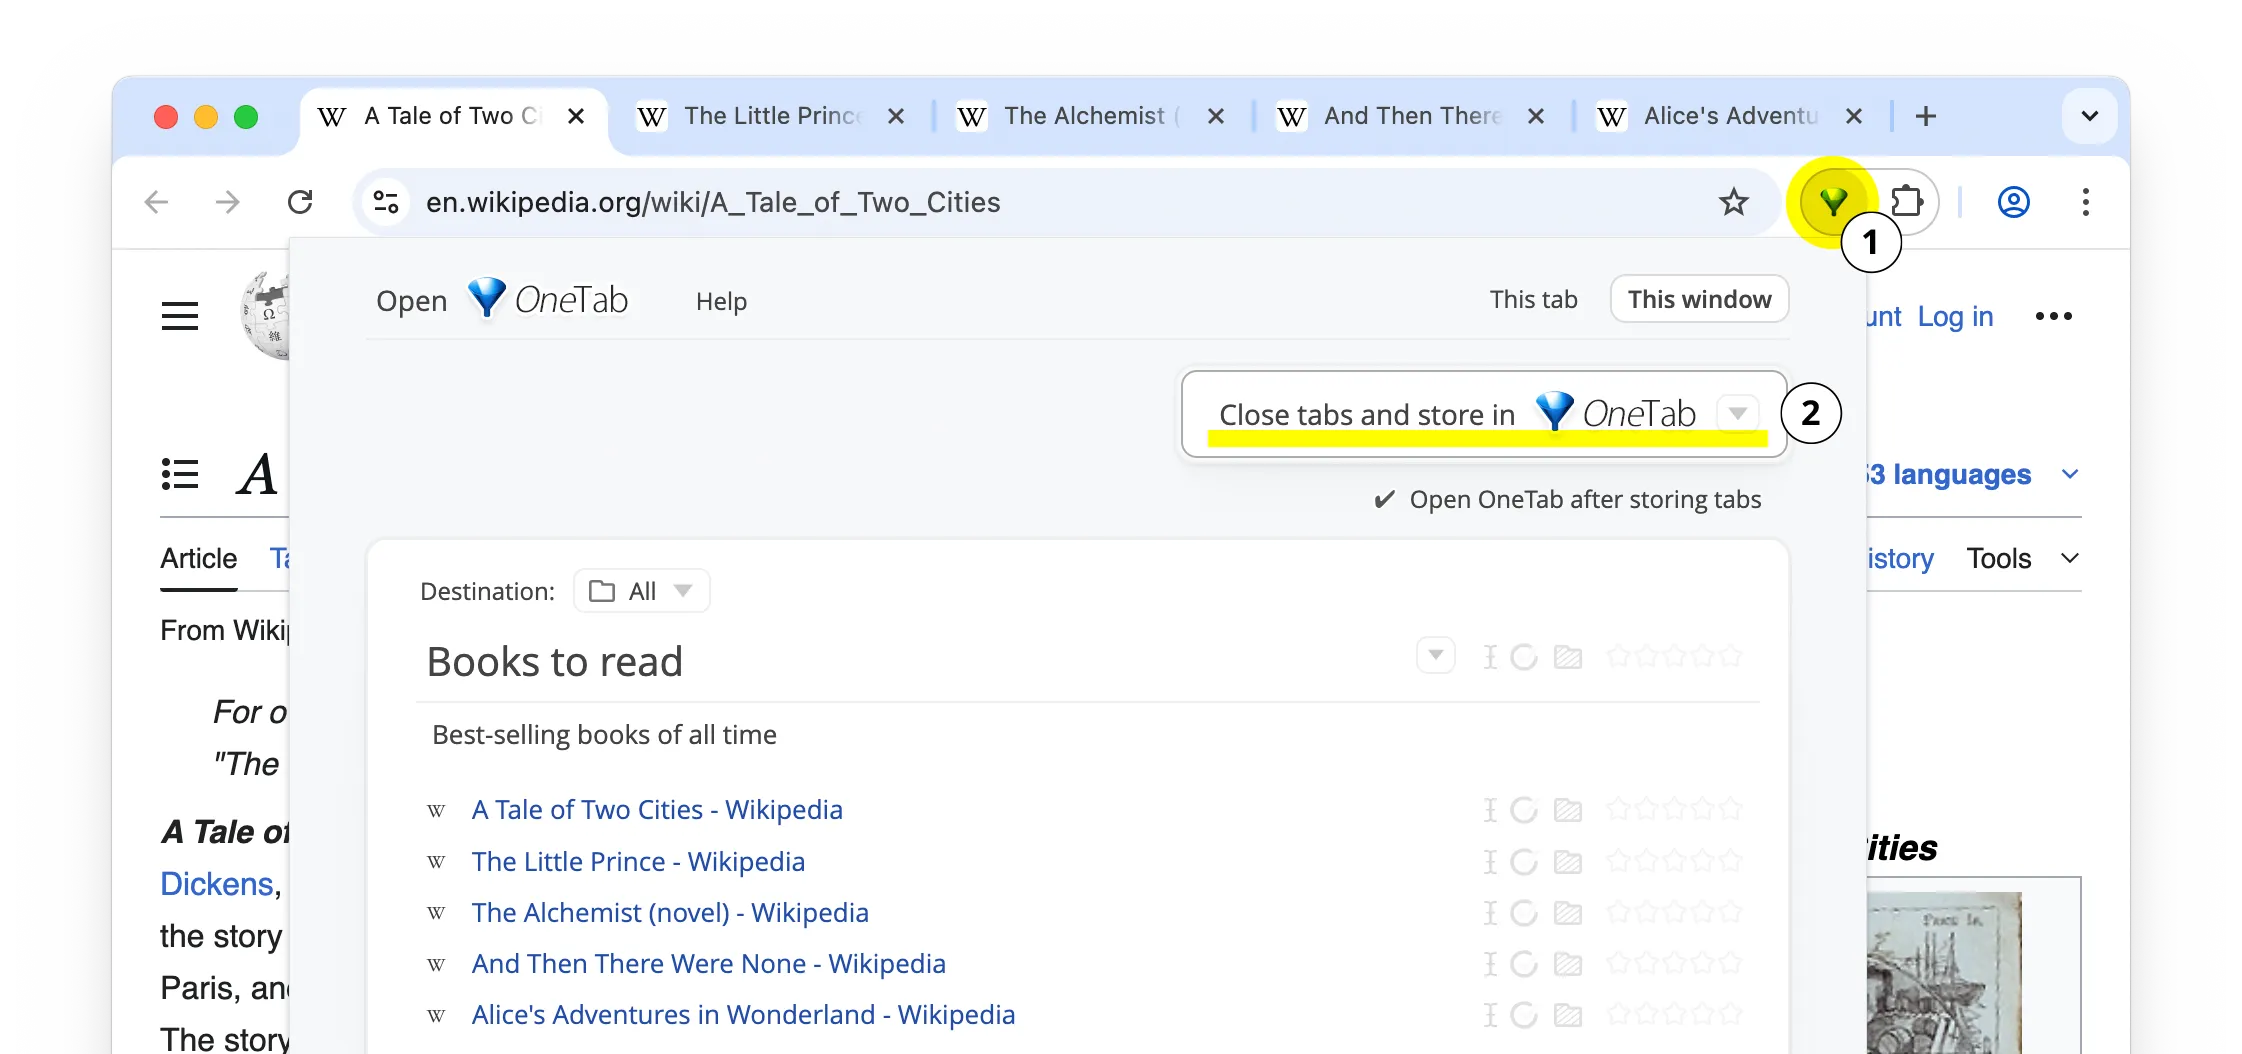Viewport: 2242px width, 1054px height.
Task: Switch to The Alchemist browser tab
Action: coord(1084,116)
